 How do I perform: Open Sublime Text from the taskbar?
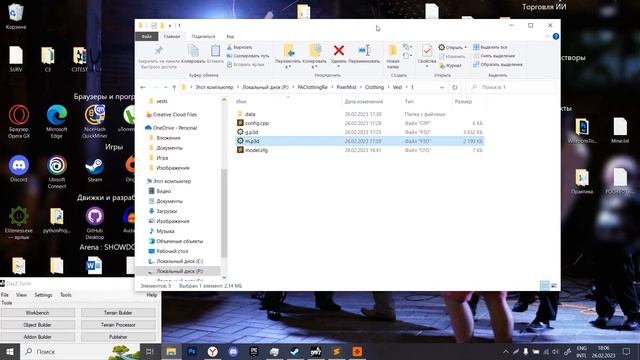336,351
